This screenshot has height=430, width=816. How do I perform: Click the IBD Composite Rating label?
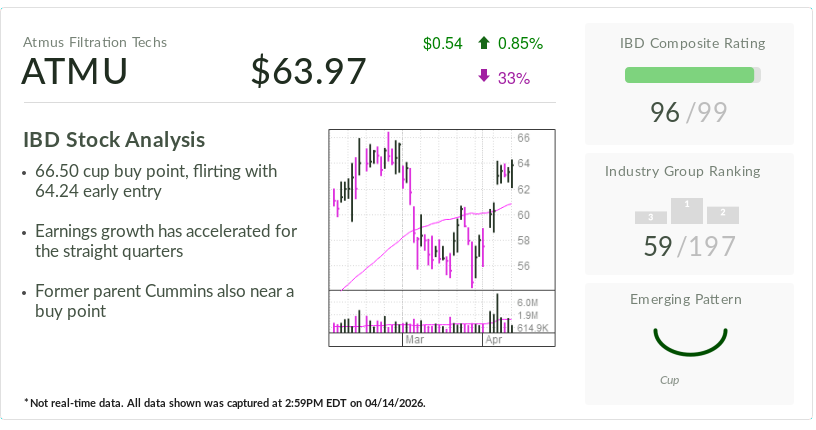[x=692, y=43]
